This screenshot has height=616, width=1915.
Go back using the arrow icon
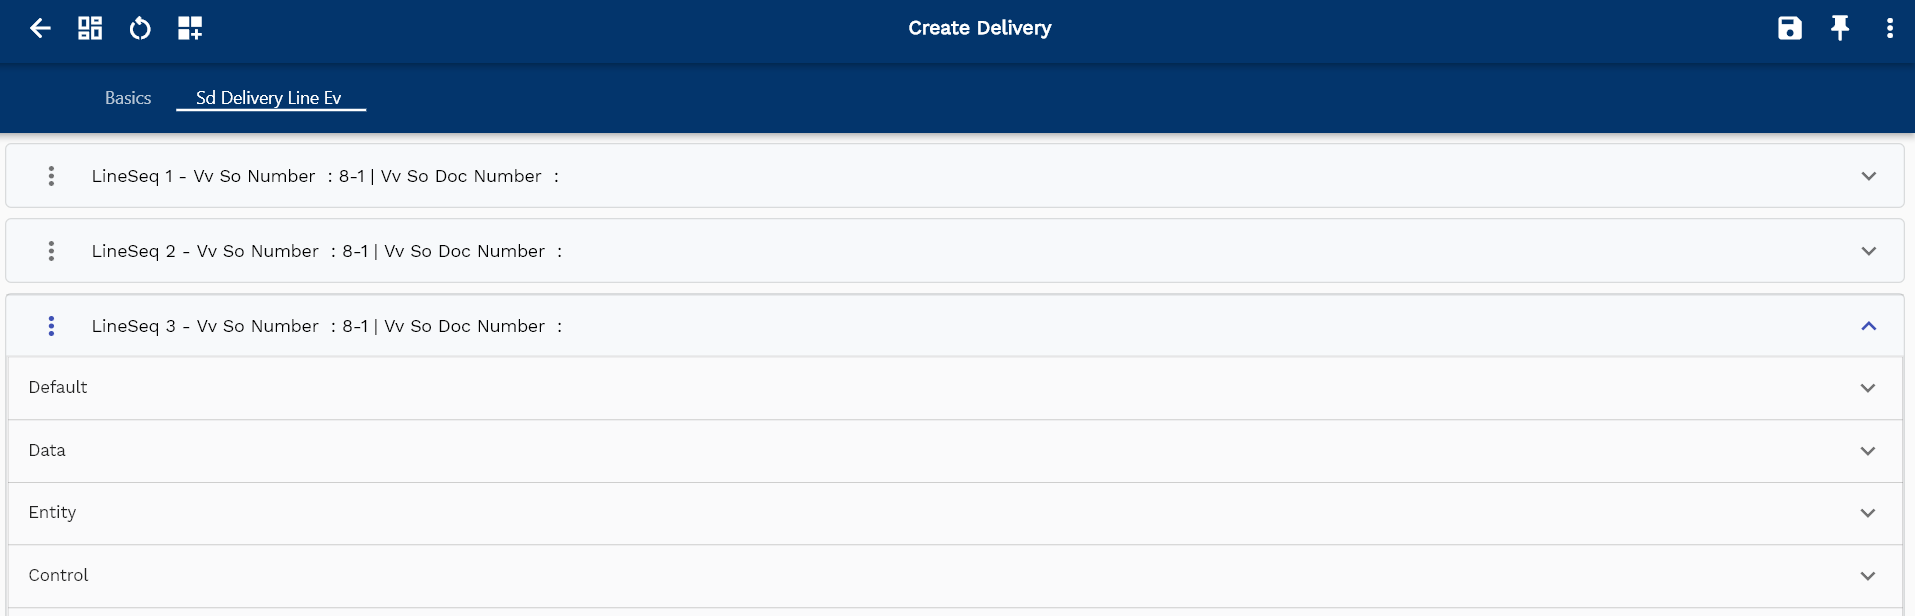40,28
